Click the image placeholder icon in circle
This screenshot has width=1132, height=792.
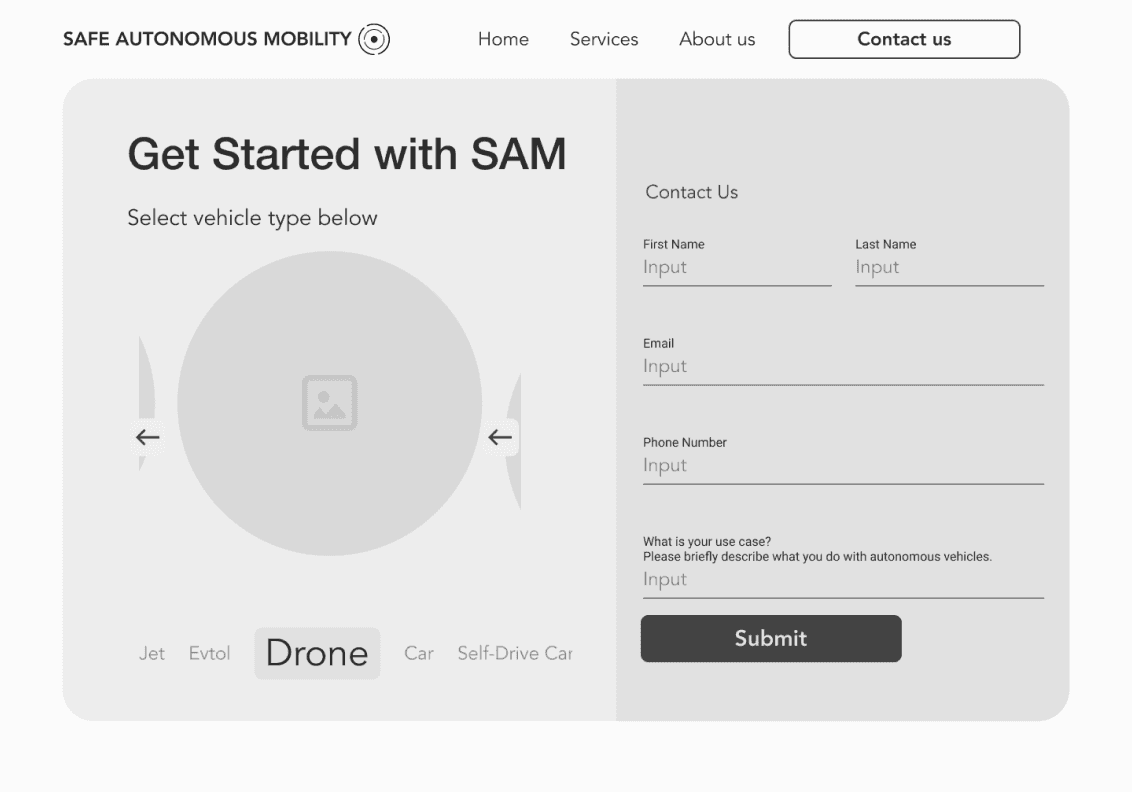point(330,403)
